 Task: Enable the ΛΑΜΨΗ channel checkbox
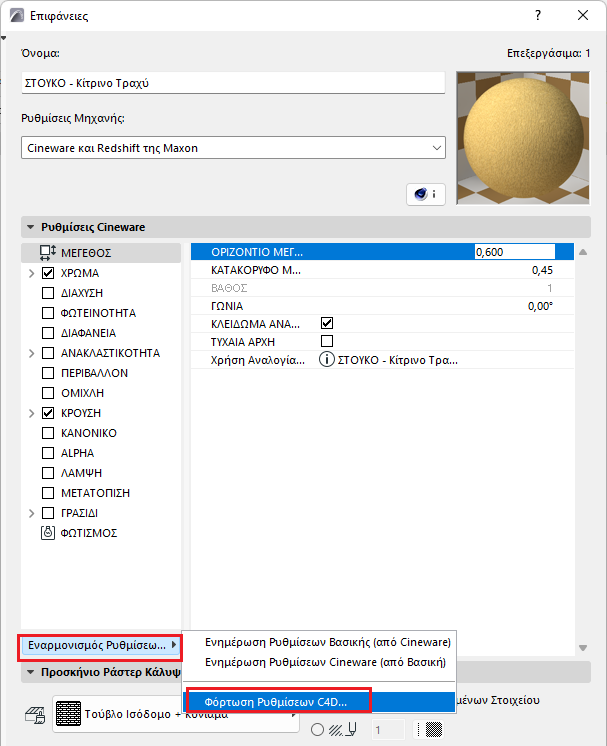click(48, 473)
